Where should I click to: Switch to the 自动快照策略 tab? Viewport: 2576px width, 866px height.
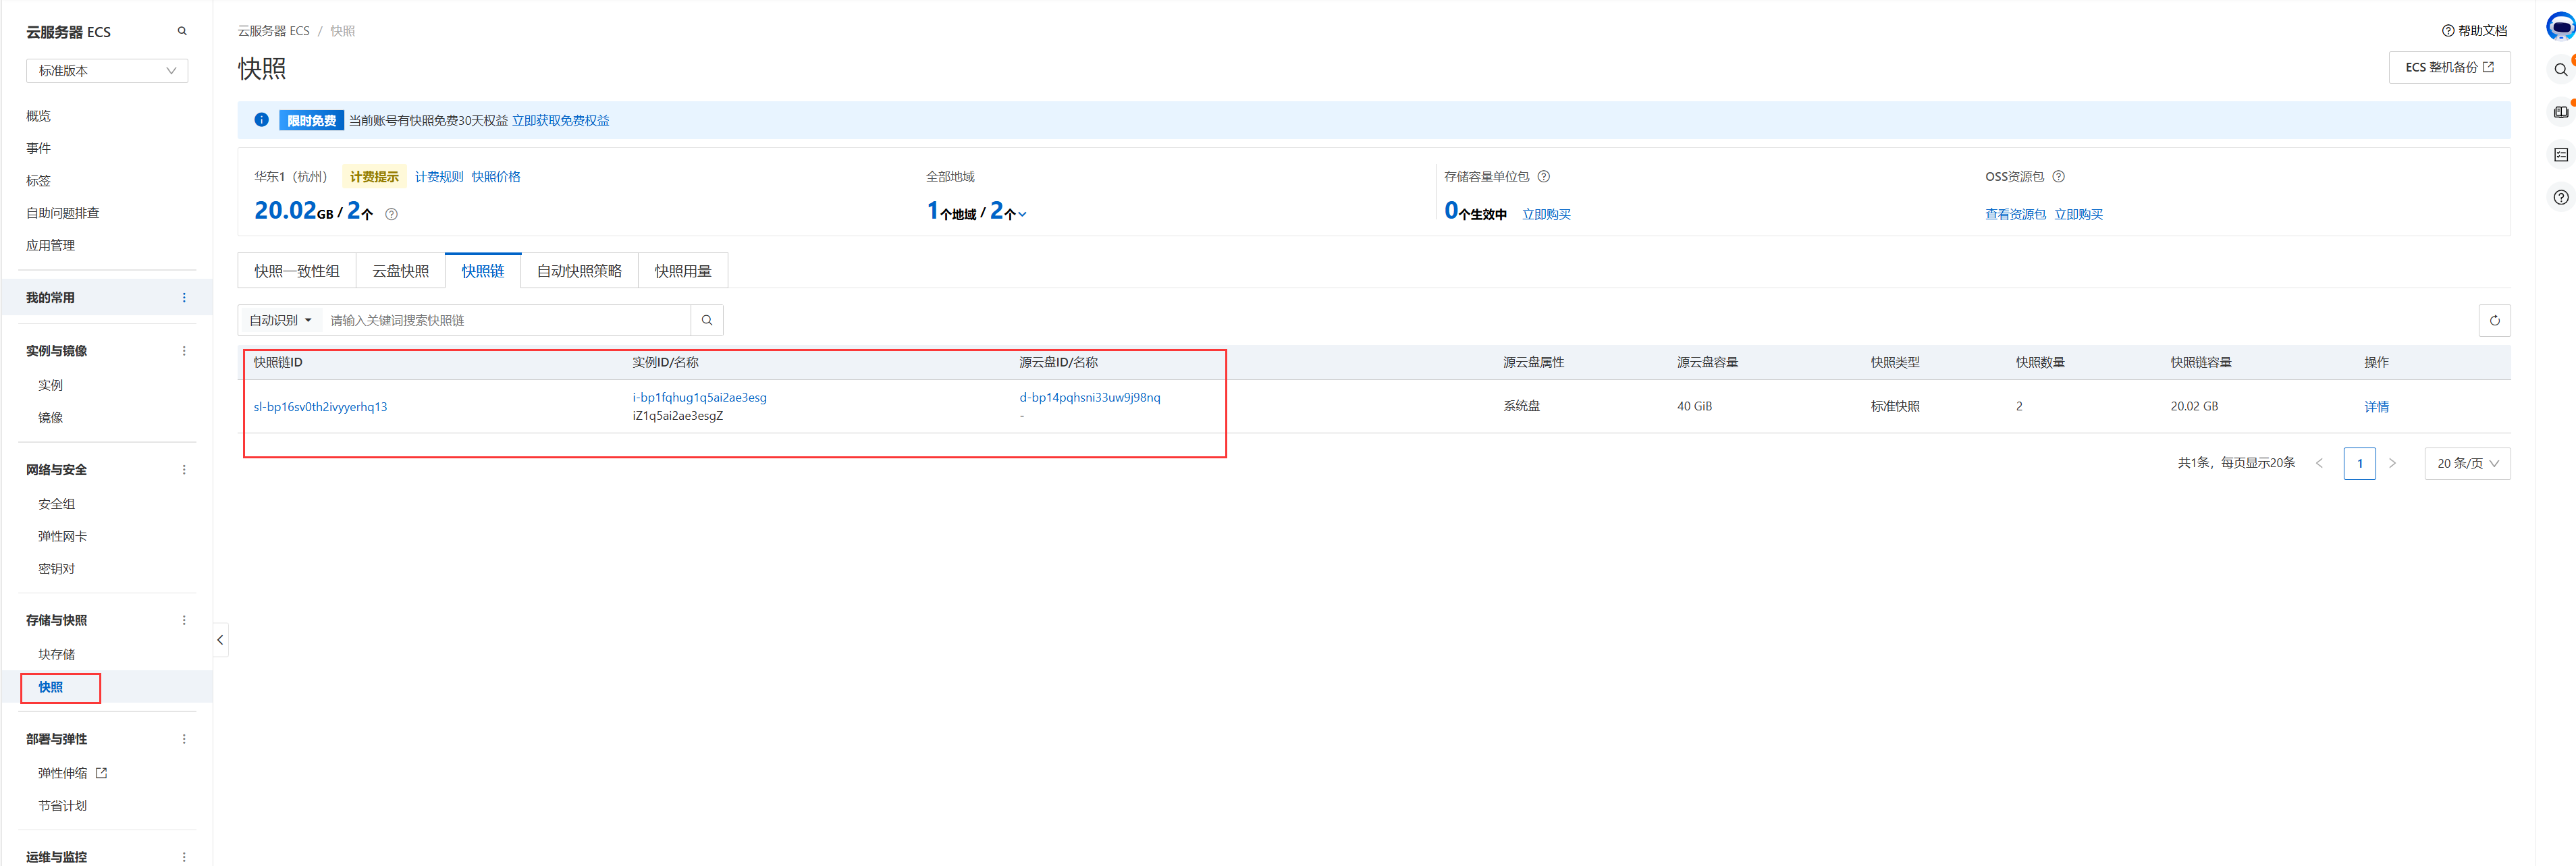[x=579, y=271]
